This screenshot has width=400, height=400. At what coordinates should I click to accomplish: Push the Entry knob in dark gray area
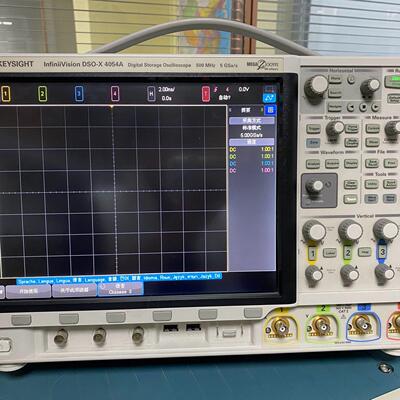coord(314,187)
